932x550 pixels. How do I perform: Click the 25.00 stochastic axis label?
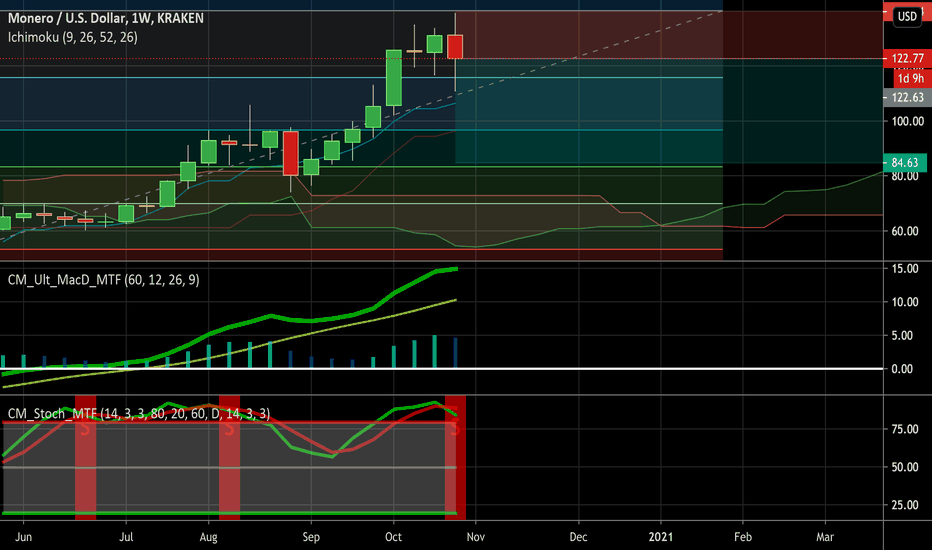905,505
